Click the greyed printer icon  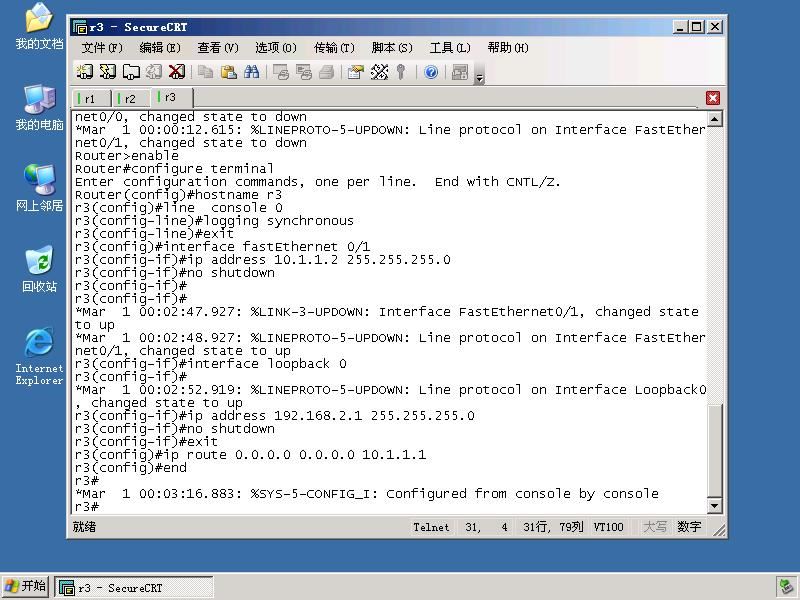point(327,72)
